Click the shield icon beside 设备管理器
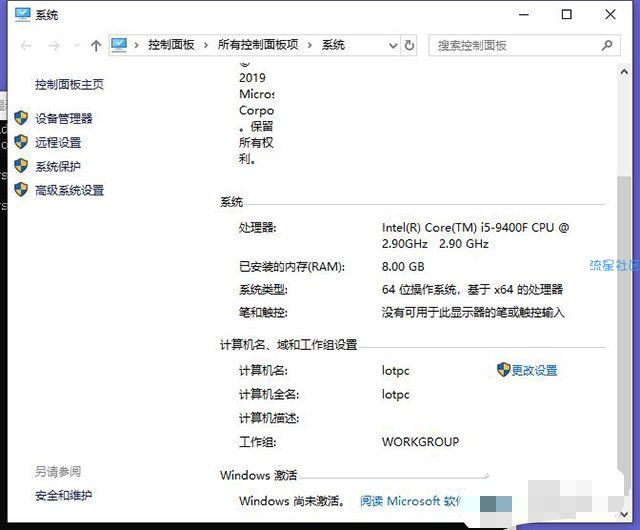The width and height of the screenshot is (640, 530). (21, 118)
